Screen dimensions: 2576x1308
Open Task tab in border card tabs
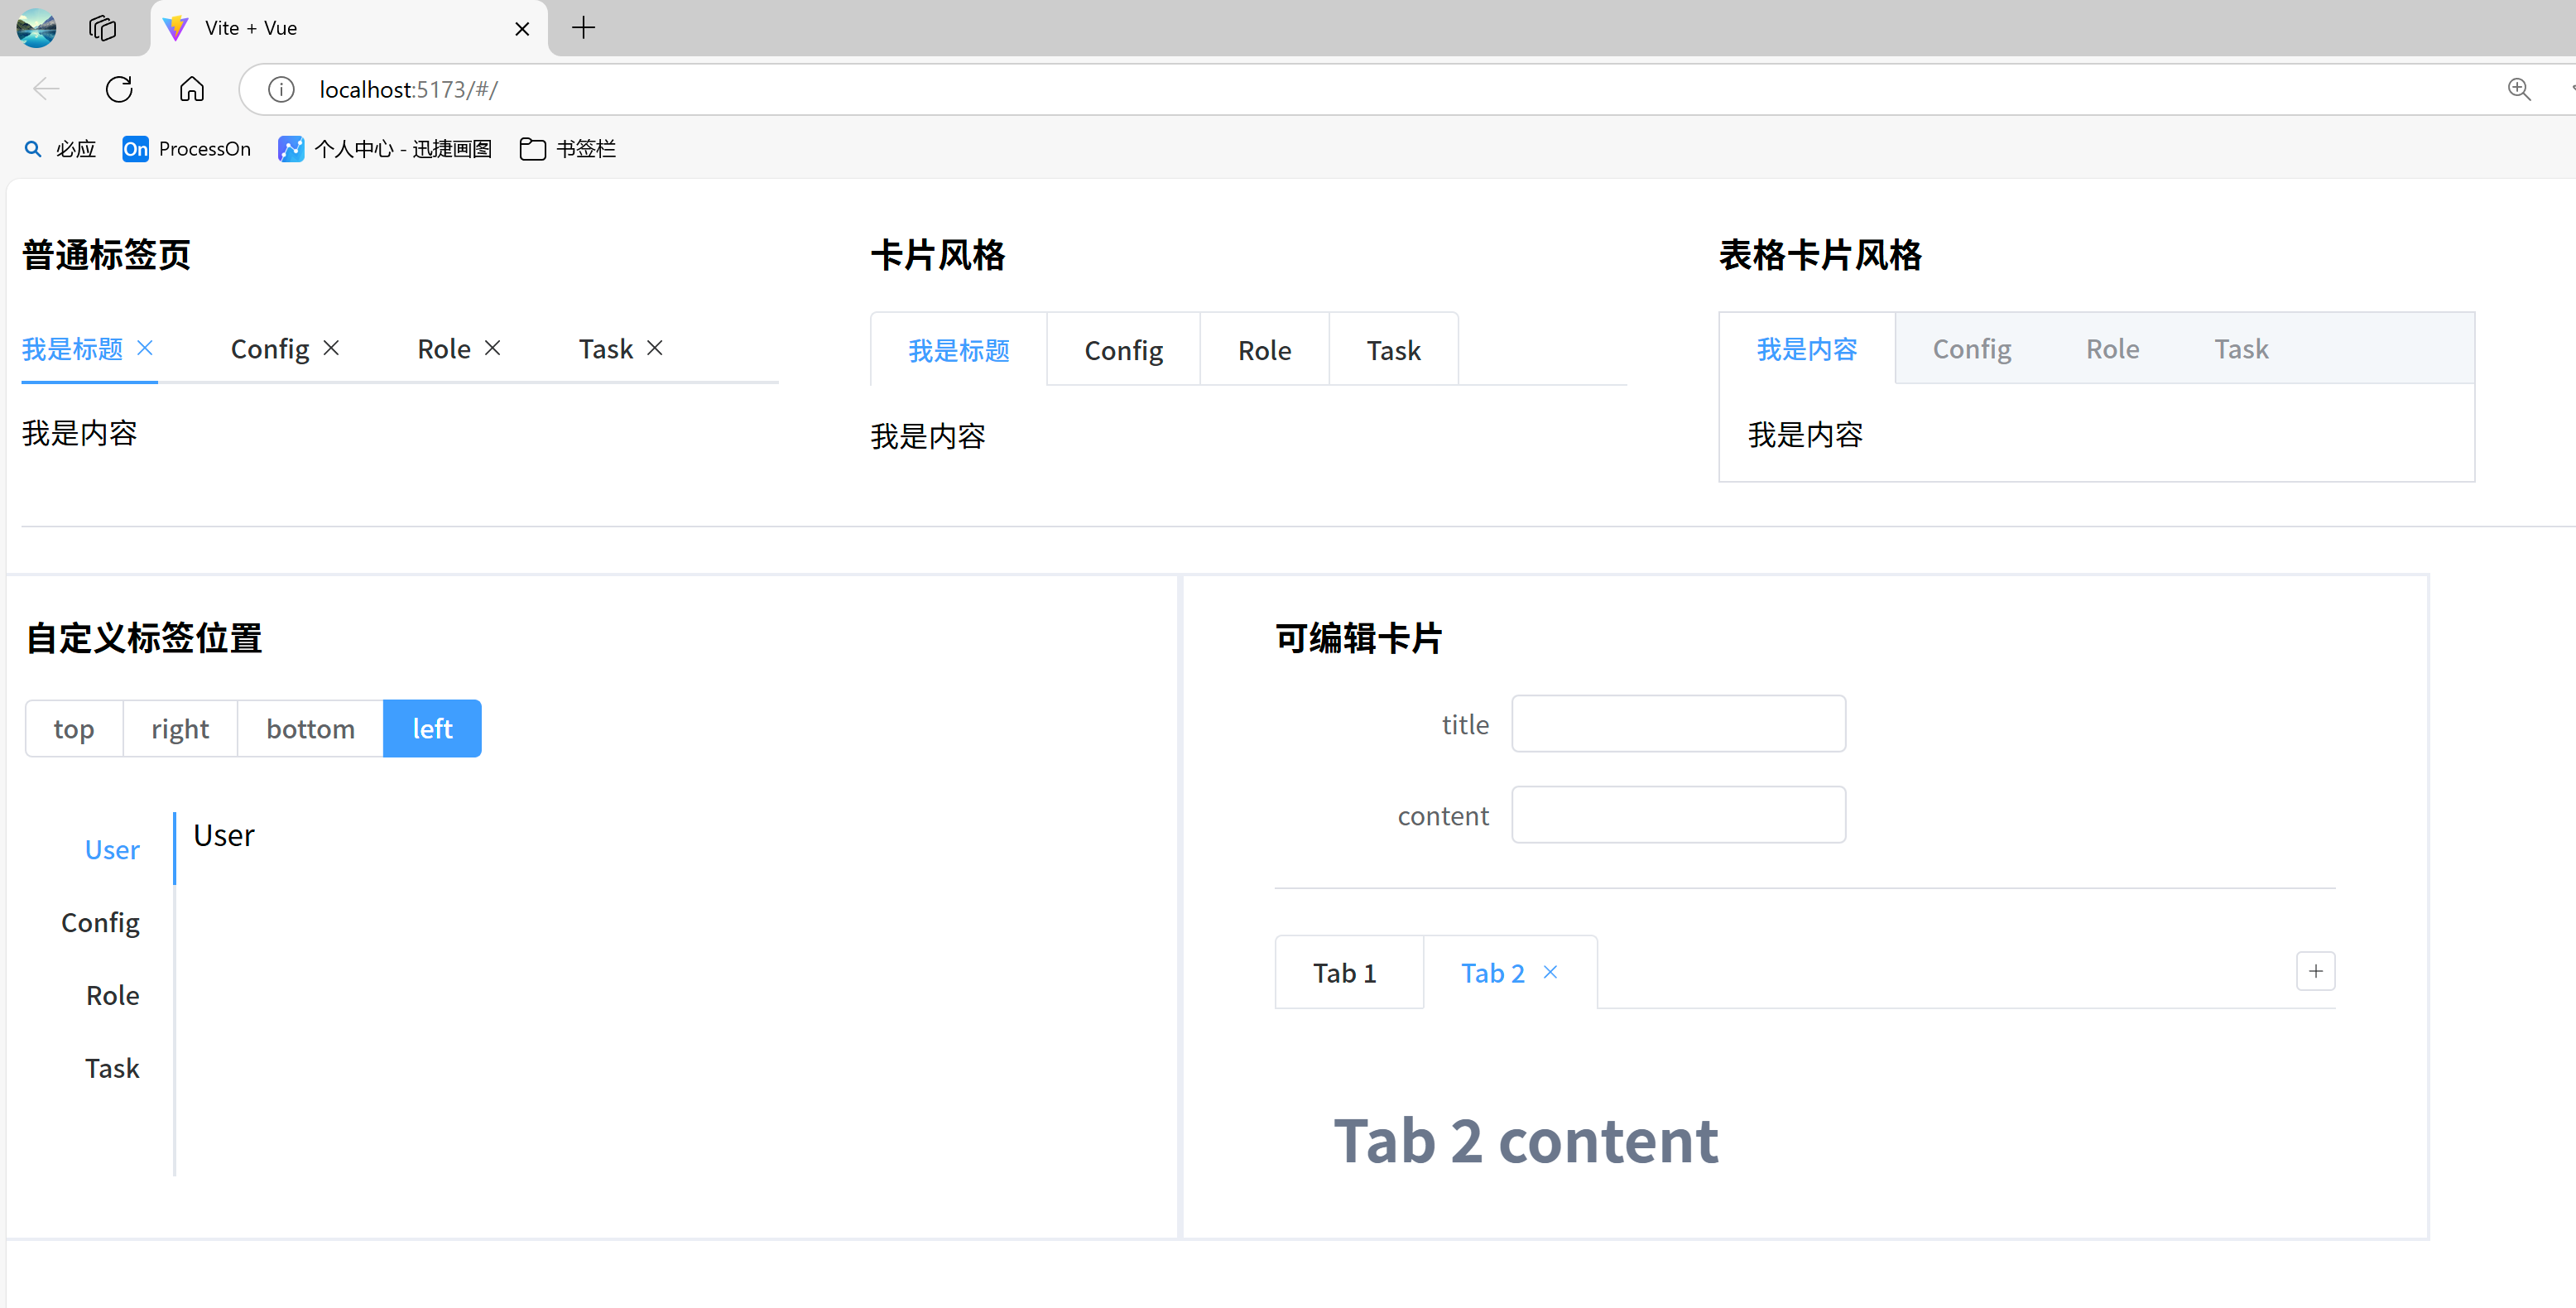[2240, 349]
